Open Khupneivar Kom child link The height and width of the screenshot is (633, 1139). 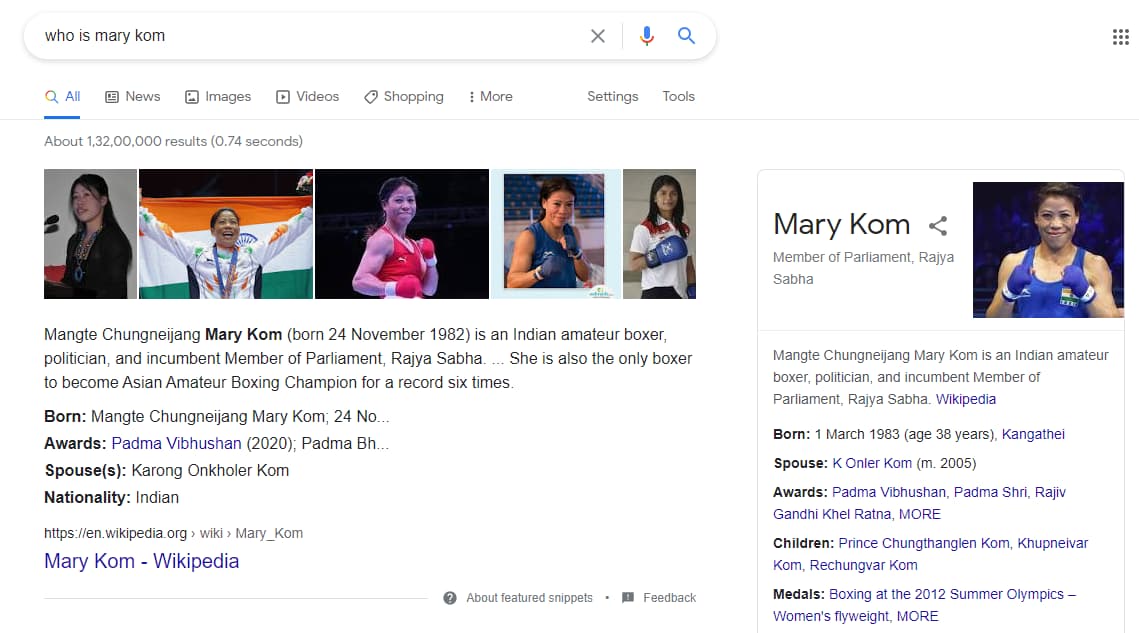tap(931, 554)
